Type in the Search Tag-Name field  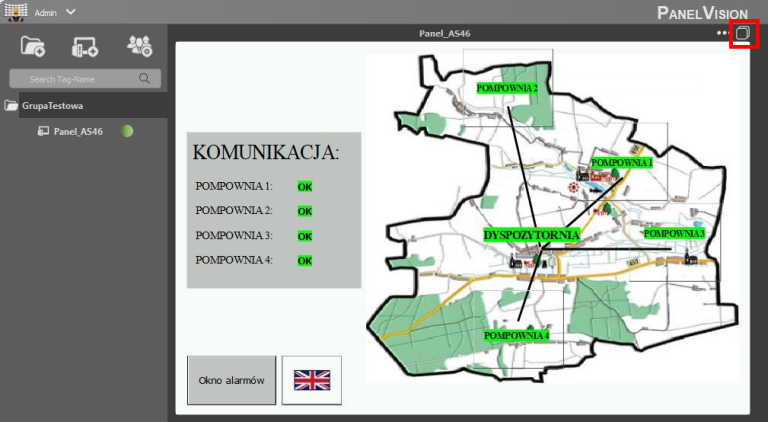pyautogui.click(x=75, y=79)
